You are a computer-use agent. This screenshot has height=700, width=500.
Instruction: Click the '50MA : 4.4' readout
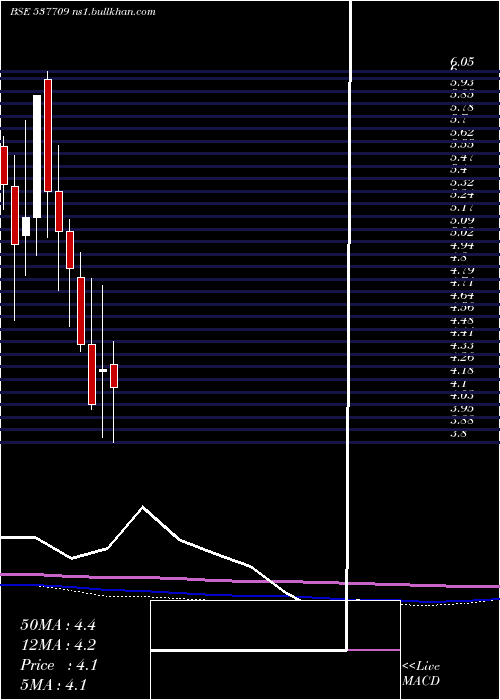tap(58, 625)
